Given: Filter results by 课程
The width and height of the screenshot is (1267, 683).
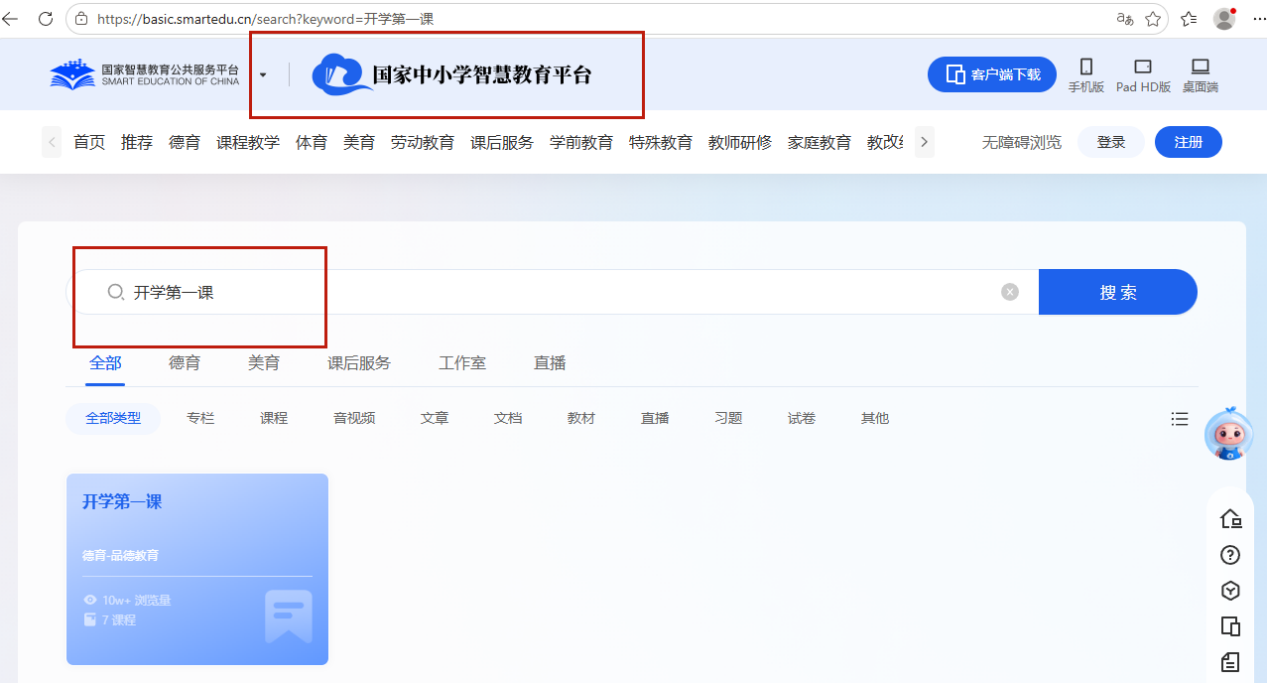Looking at the screenshot, I should (x=274, y=418).
